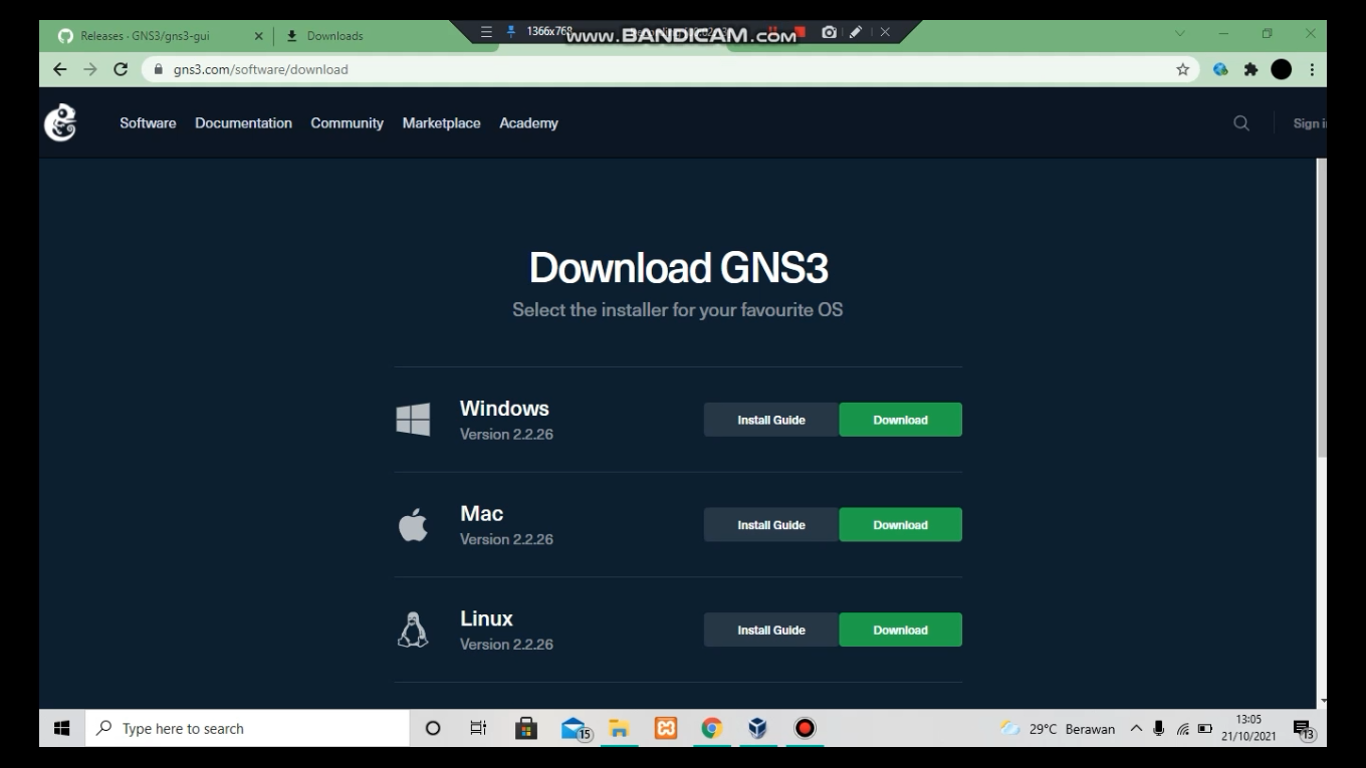Open VirtualBox from the taskbar
Viewport: 1366px width, 768px height.
[757, 728]
